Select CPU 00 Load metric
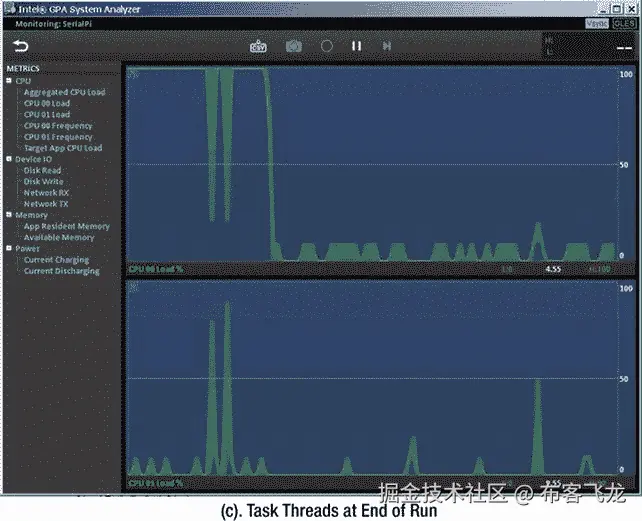The image size is (642, 521). tap(47, 103)
